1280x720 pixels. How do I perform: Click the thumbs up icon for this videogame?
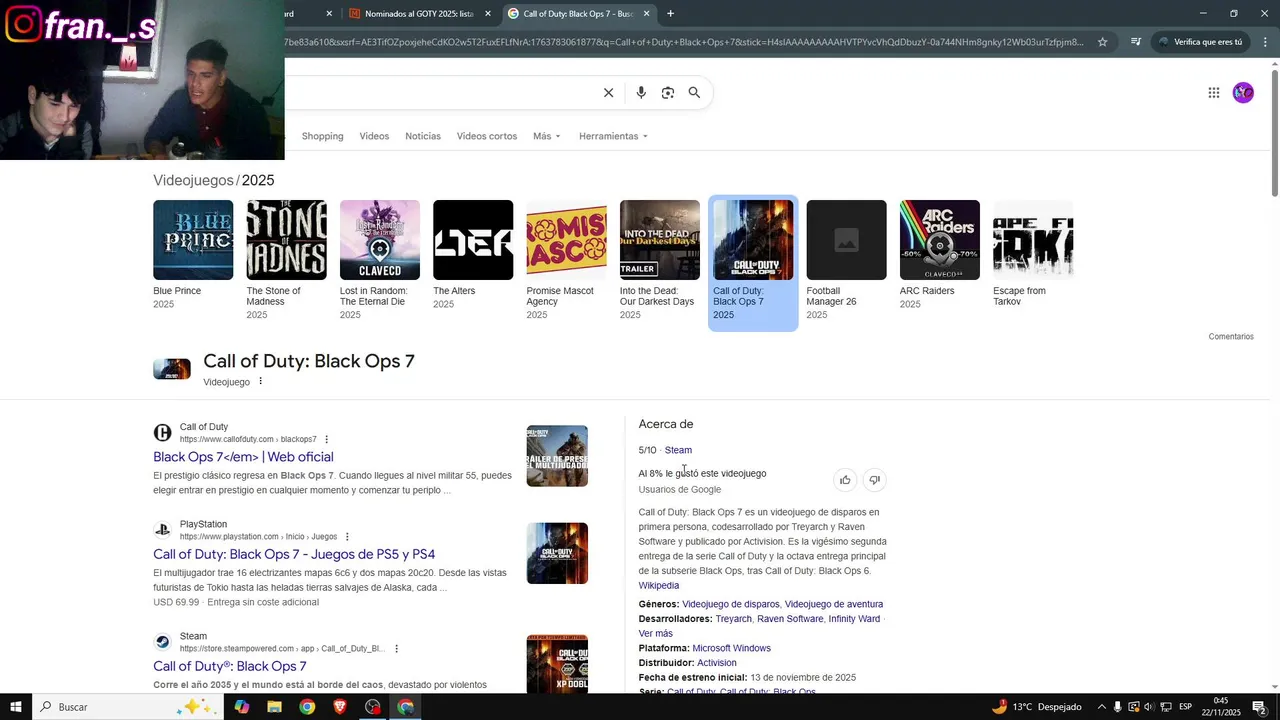845,480
